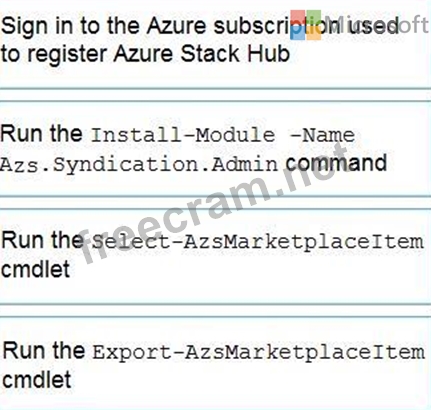This screenshot has width=431, height=410.
Task: Click the blue square of Microsoft logo
Action: [x=297, y=33]
